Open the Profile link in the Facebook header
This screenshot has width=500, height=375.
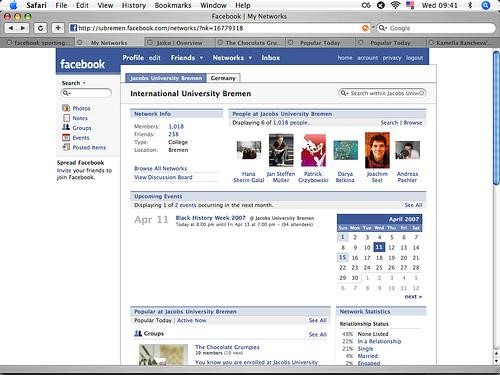click(x=133, y=58)
